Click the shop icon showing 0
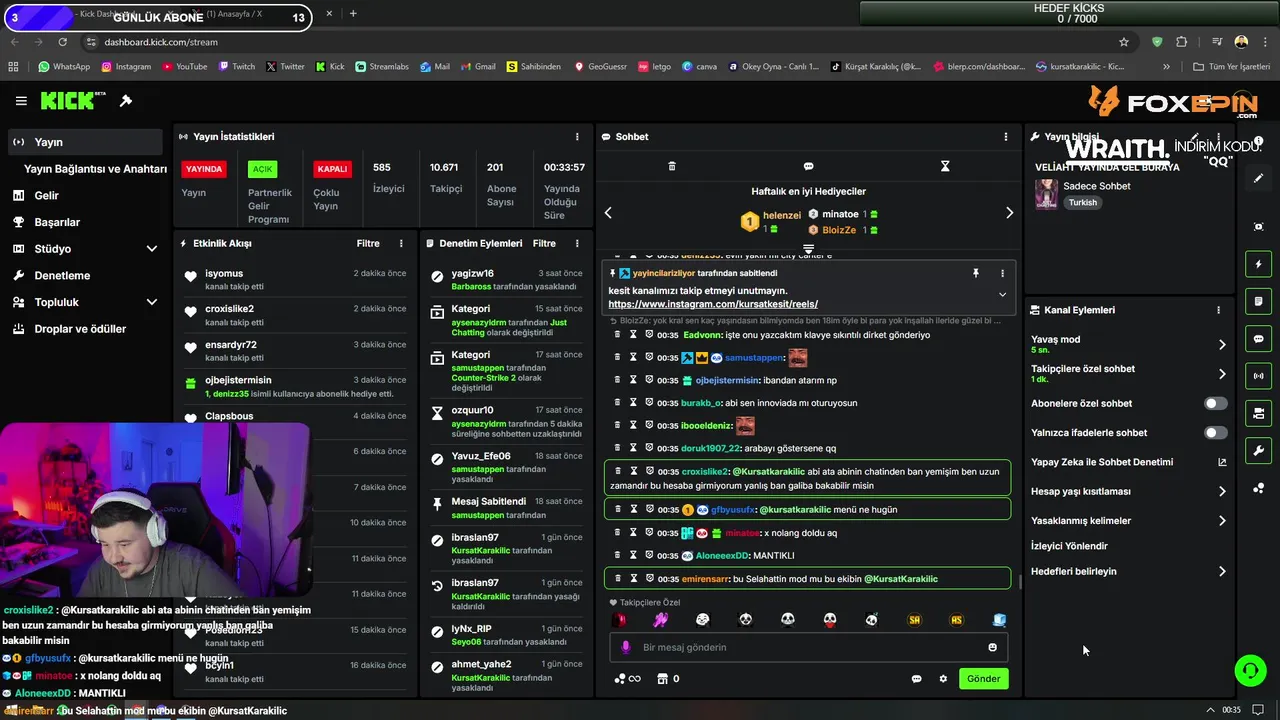The image size is (1280, 720). (x=668, y=679)
